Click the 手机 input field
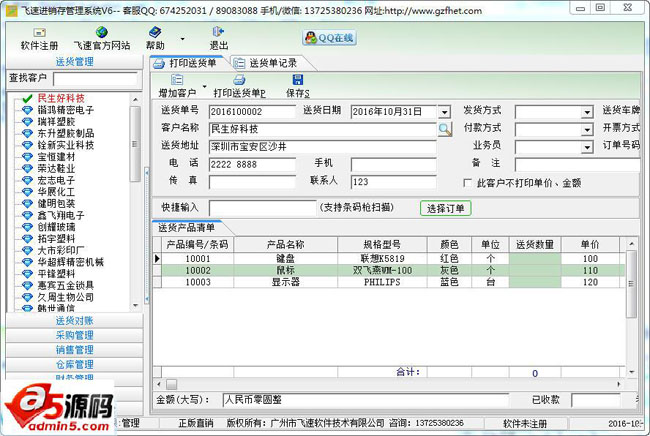Viewport: 650px width, 436px height. 393,165
